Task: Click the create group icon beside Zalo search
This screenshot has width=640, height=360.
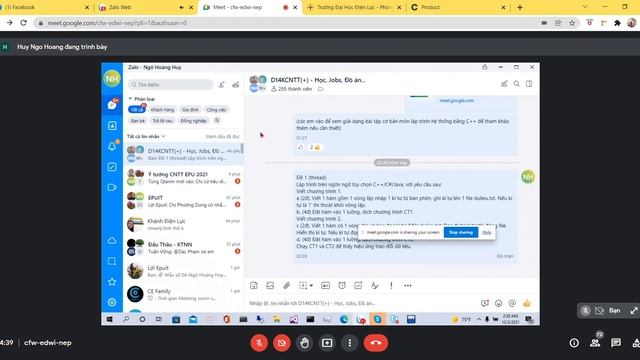Action: coord(236,84)
